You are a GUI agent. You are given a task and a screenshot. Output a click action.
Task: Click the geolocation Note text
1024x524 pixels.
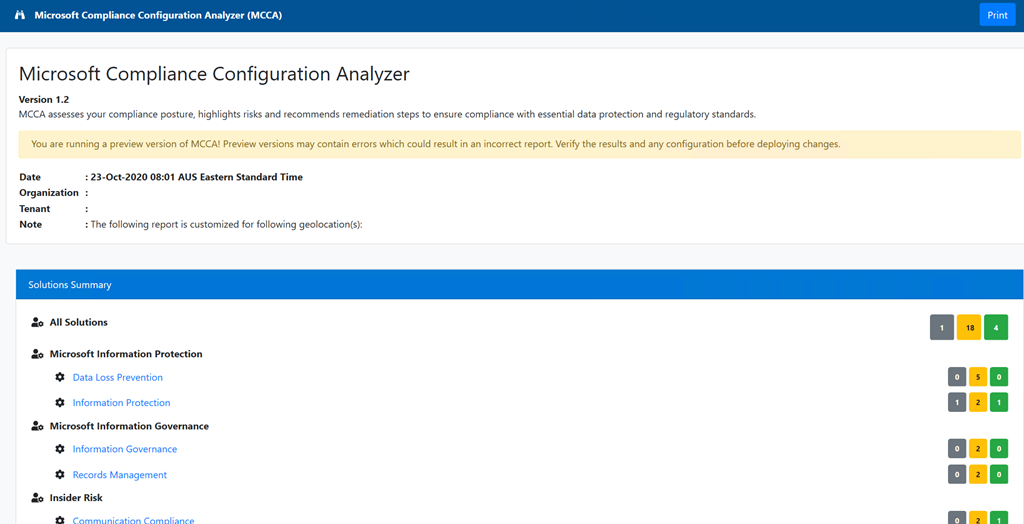tap(226, 225)
